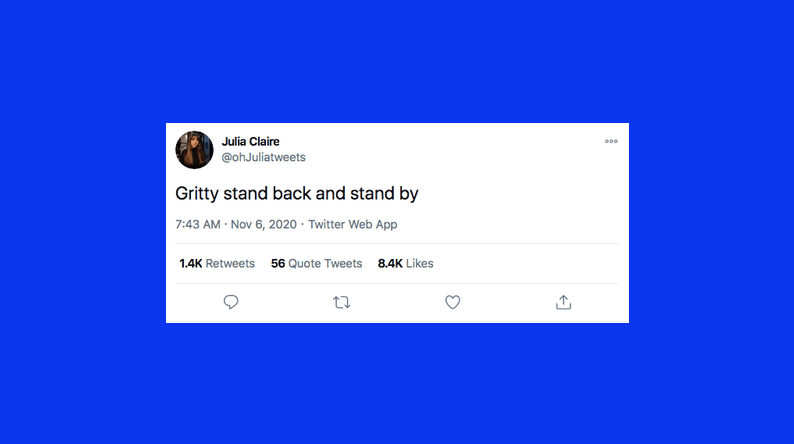
Task: View the 1.4K Retweets list
Action: (x=217, y=263)
